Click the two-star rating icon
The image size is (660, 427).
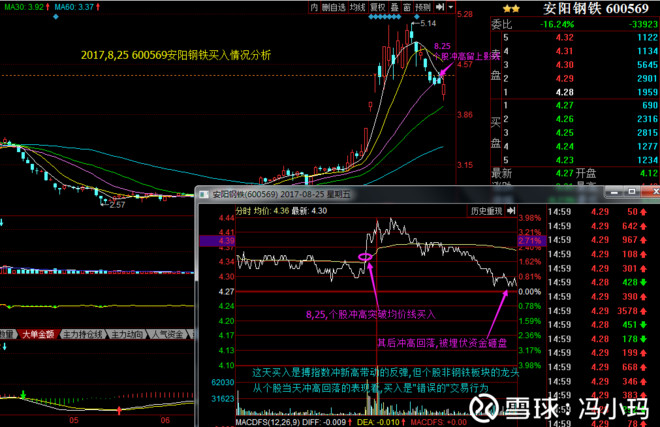click(511, 8)
